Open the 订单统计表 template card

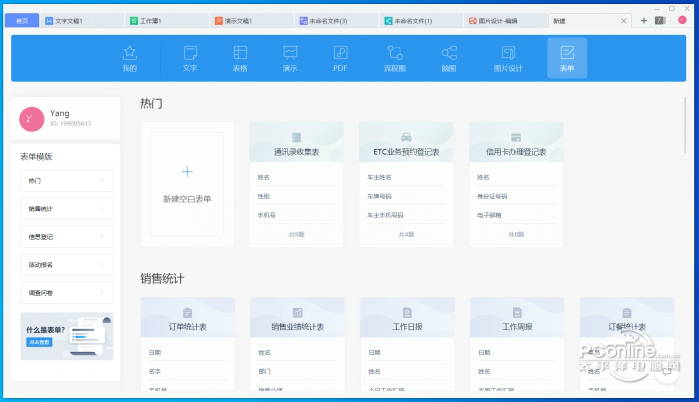188,345
